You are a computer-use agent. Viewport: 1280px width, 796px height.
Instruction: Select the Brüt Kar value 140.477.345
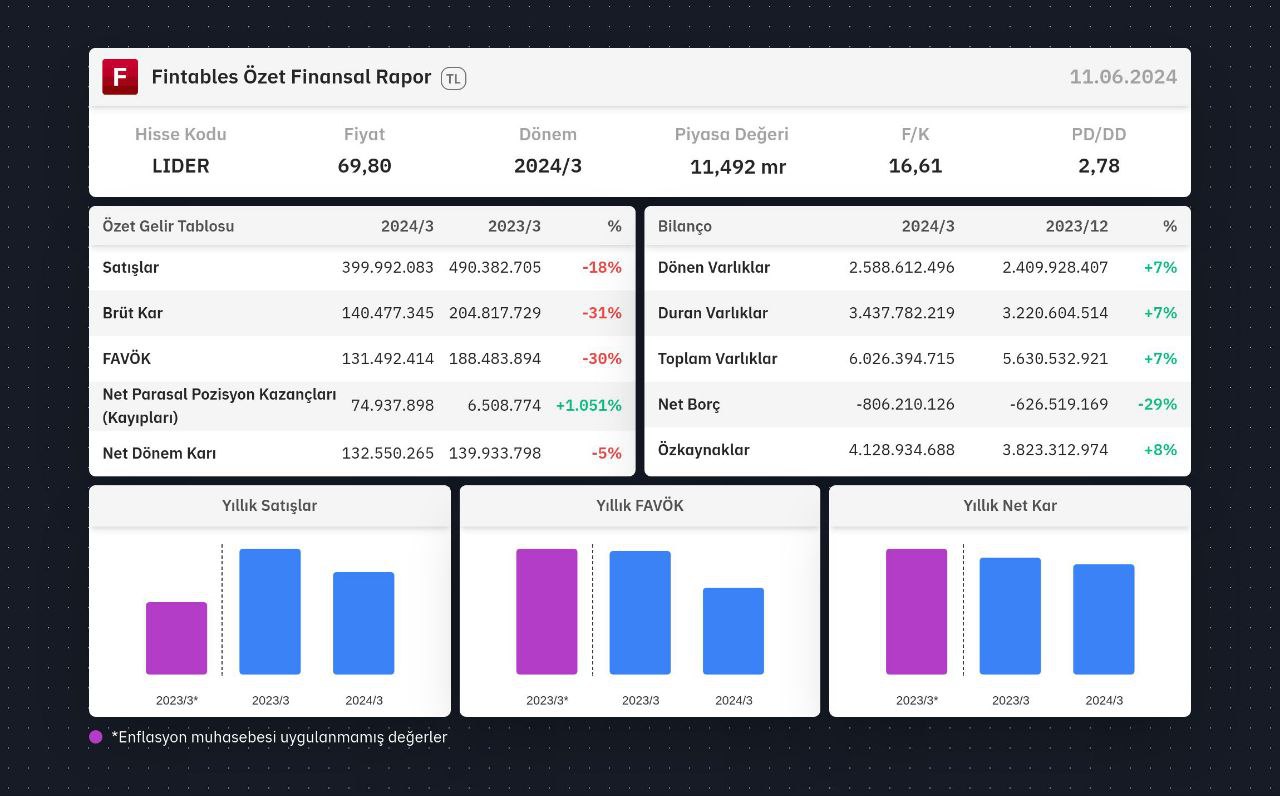coord(388,313)
